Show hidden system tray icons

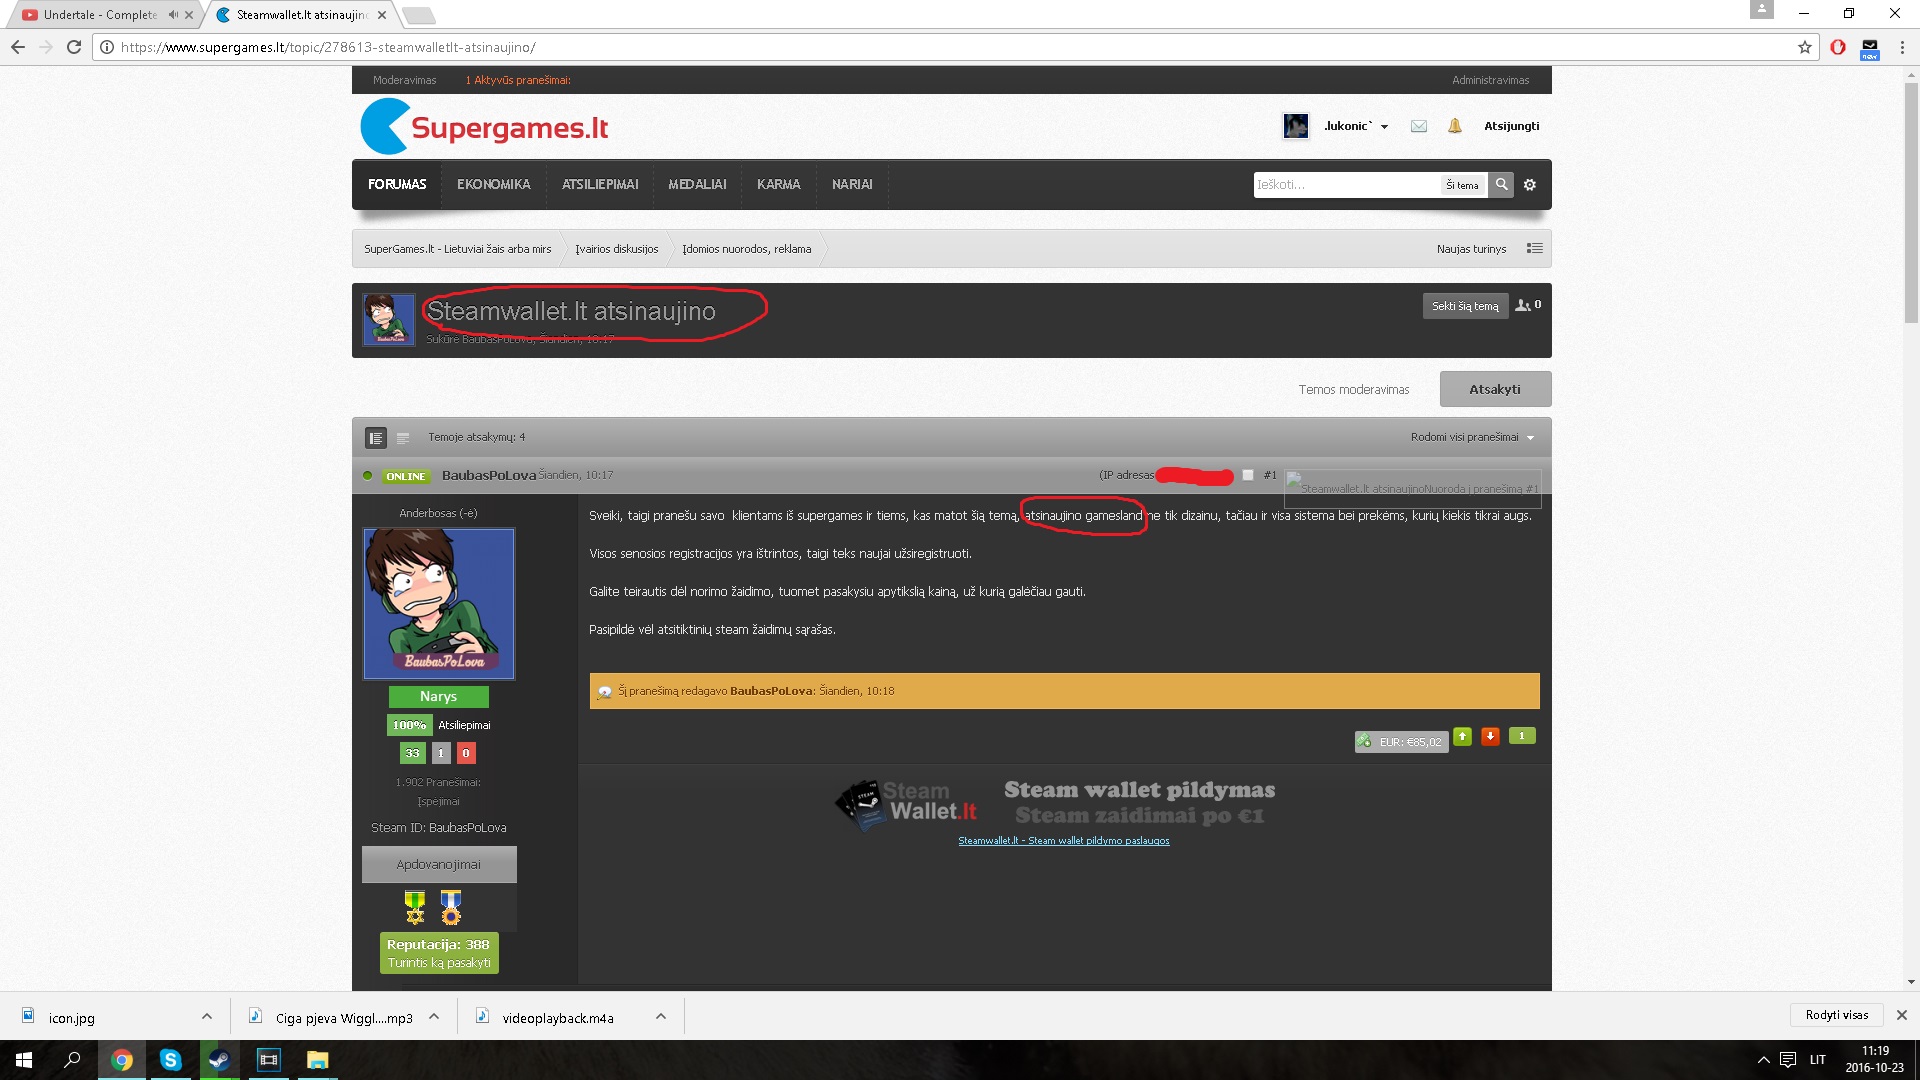pos(1763,1060)
